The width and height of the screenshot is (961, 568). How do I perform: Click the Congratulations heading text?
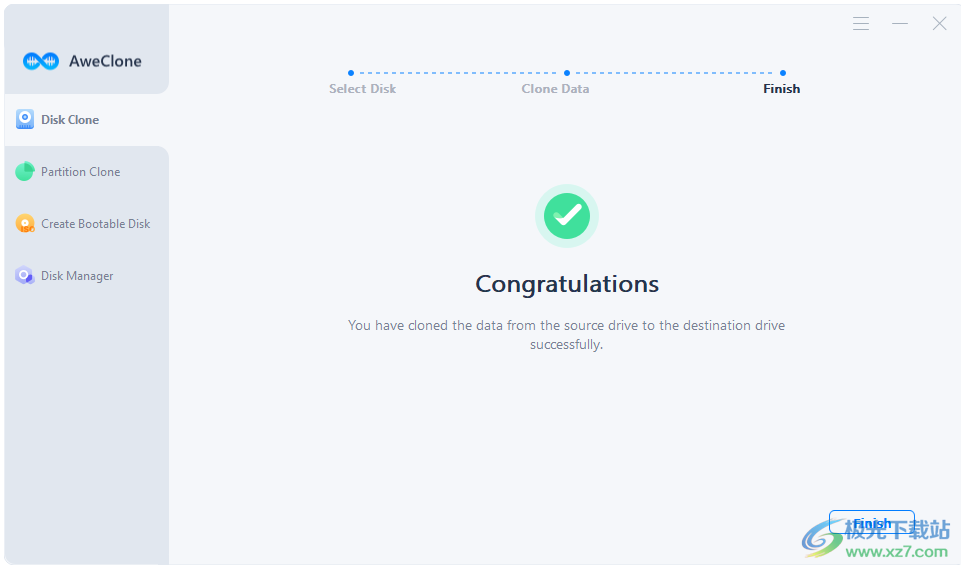(x=567, y=284)
